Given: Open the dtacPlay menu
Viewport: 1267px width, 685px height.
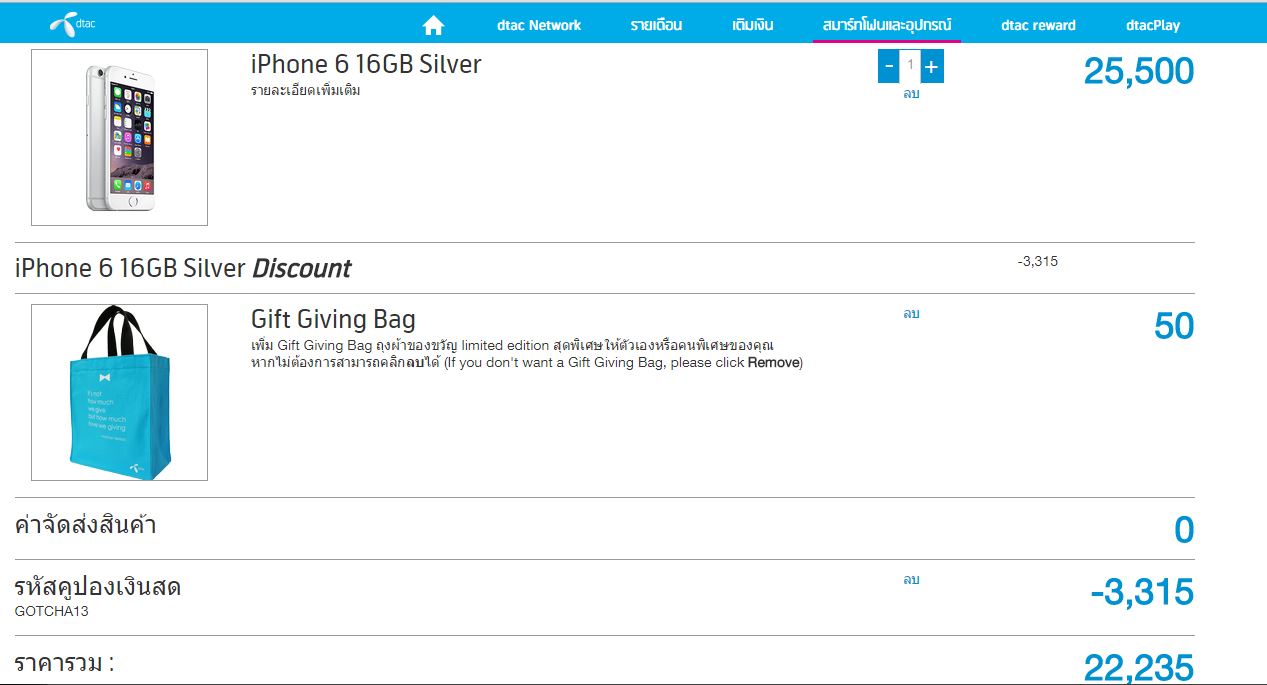Looking at the screenshot, I should click(1153, 25).
